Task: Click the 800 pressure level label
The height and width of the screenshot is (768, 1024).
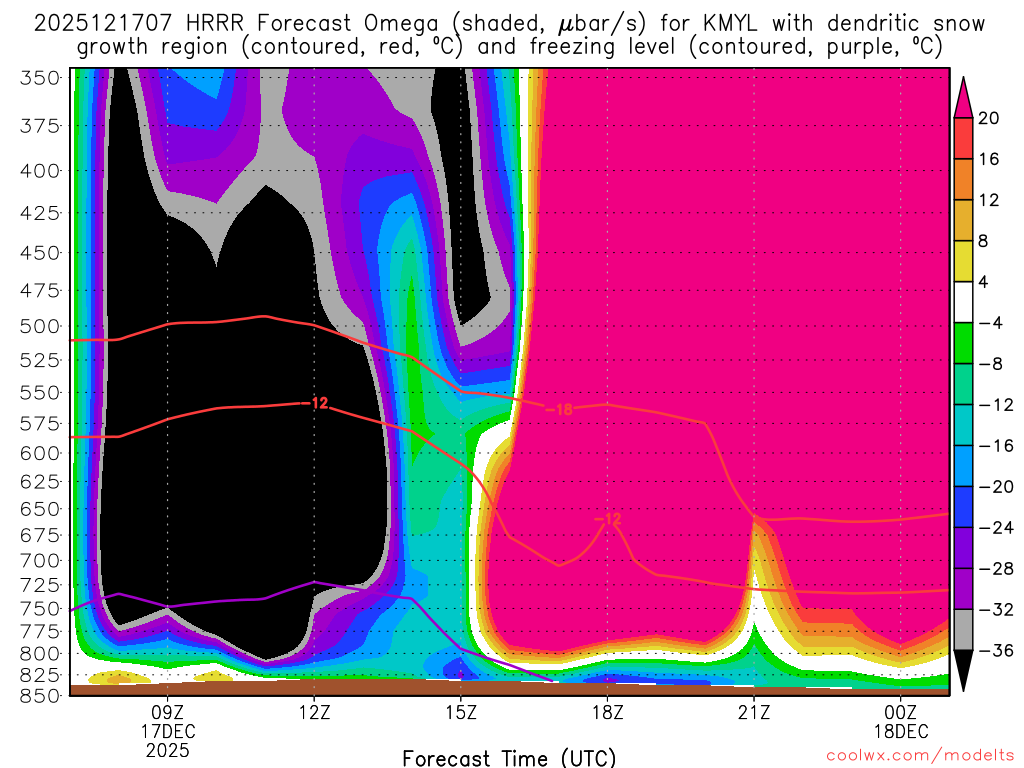Action: pos(40,653)
